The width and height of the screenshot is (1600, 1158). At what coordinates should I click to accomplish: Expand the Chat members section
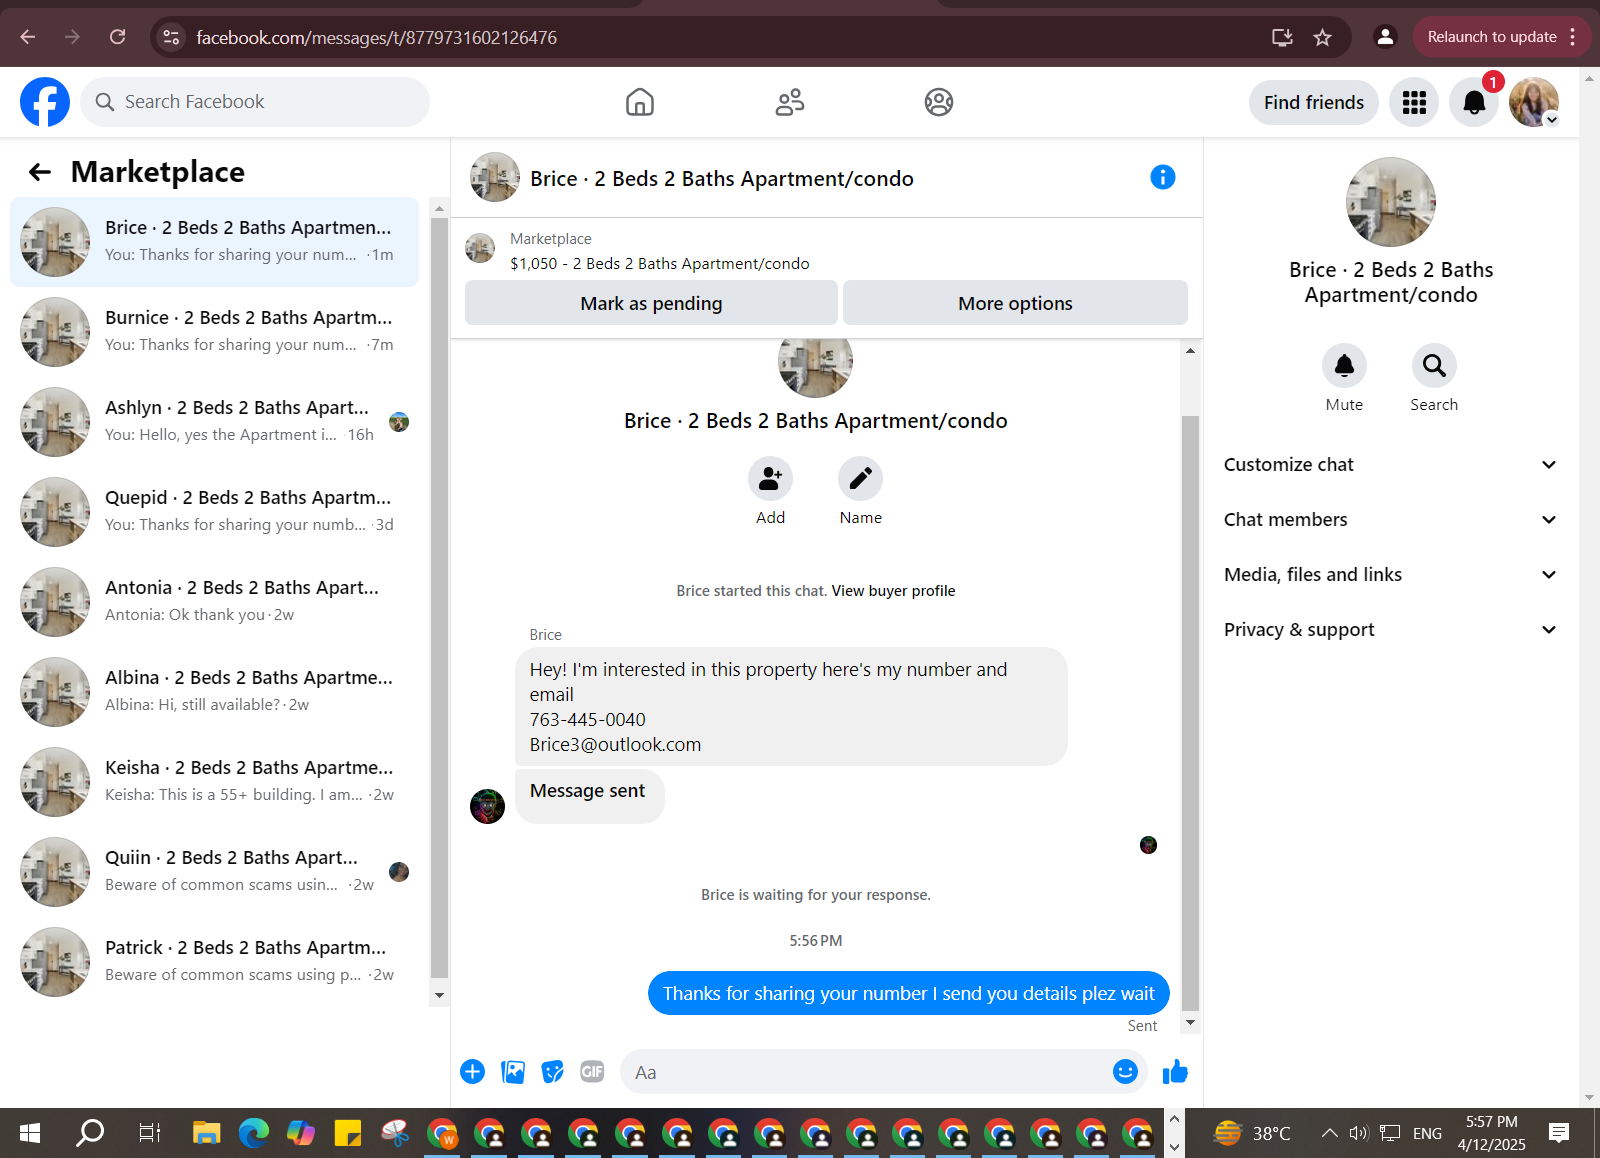click(1390, 520)
